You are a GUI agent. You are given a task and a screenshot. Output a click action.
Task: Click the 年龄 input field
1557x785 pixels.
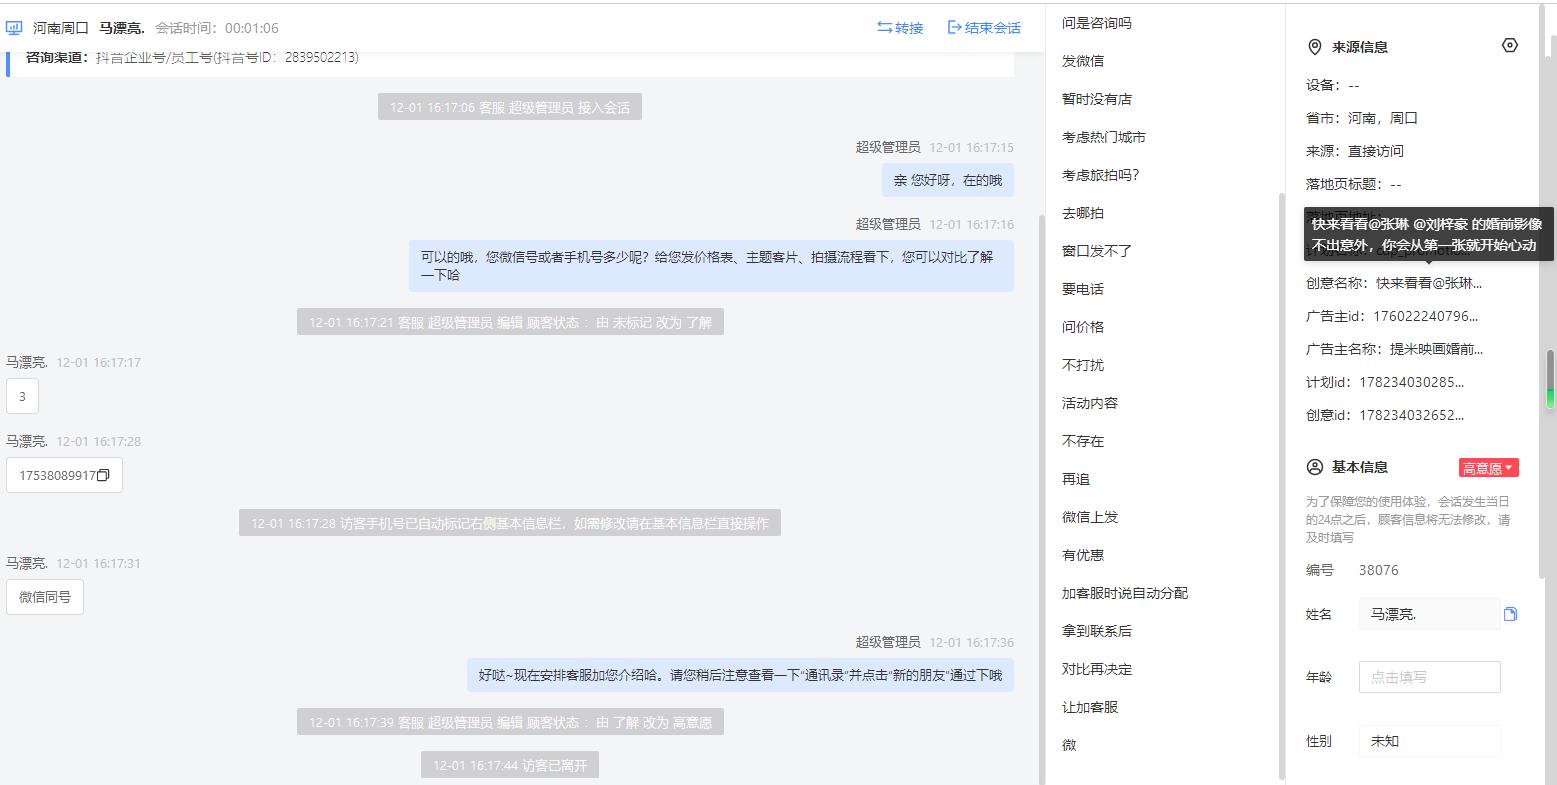click(1429, 677)
